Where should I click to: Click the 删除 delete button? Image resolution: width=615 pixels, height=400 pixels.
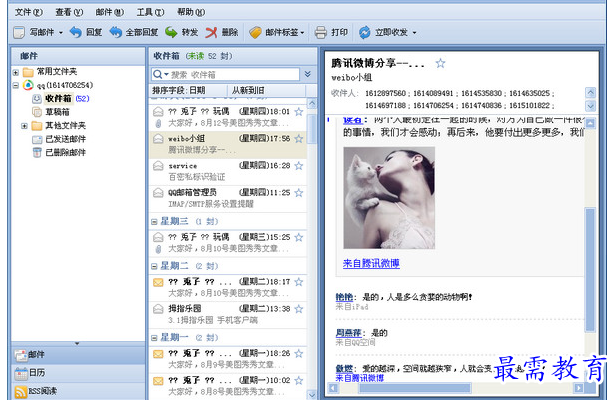pos(222,32)
